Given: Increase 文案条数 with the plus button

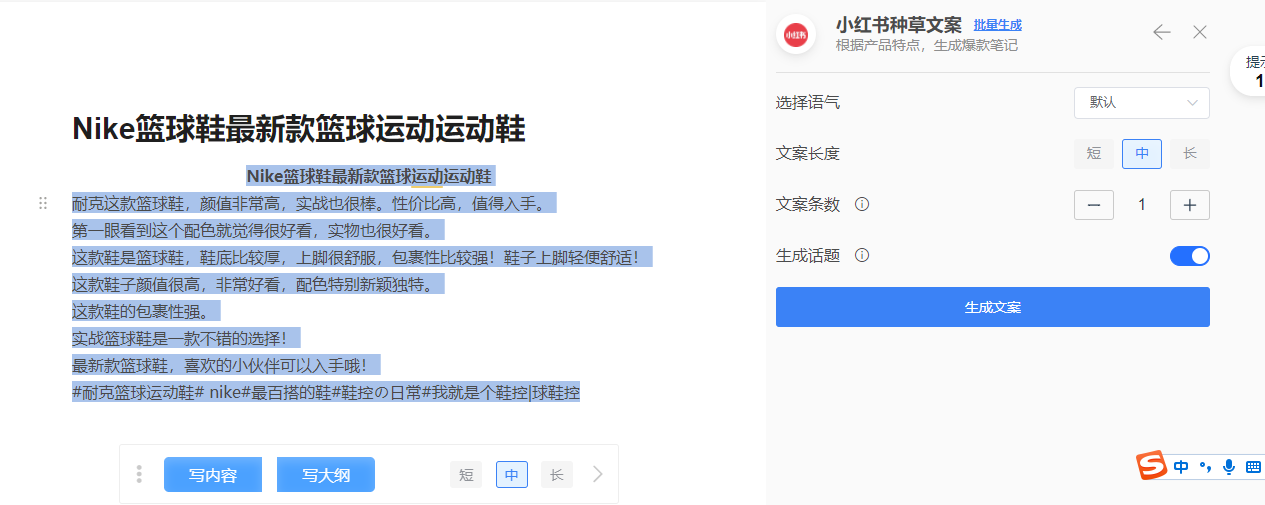Looking at the screenshot, I should tap(1190, 205).
